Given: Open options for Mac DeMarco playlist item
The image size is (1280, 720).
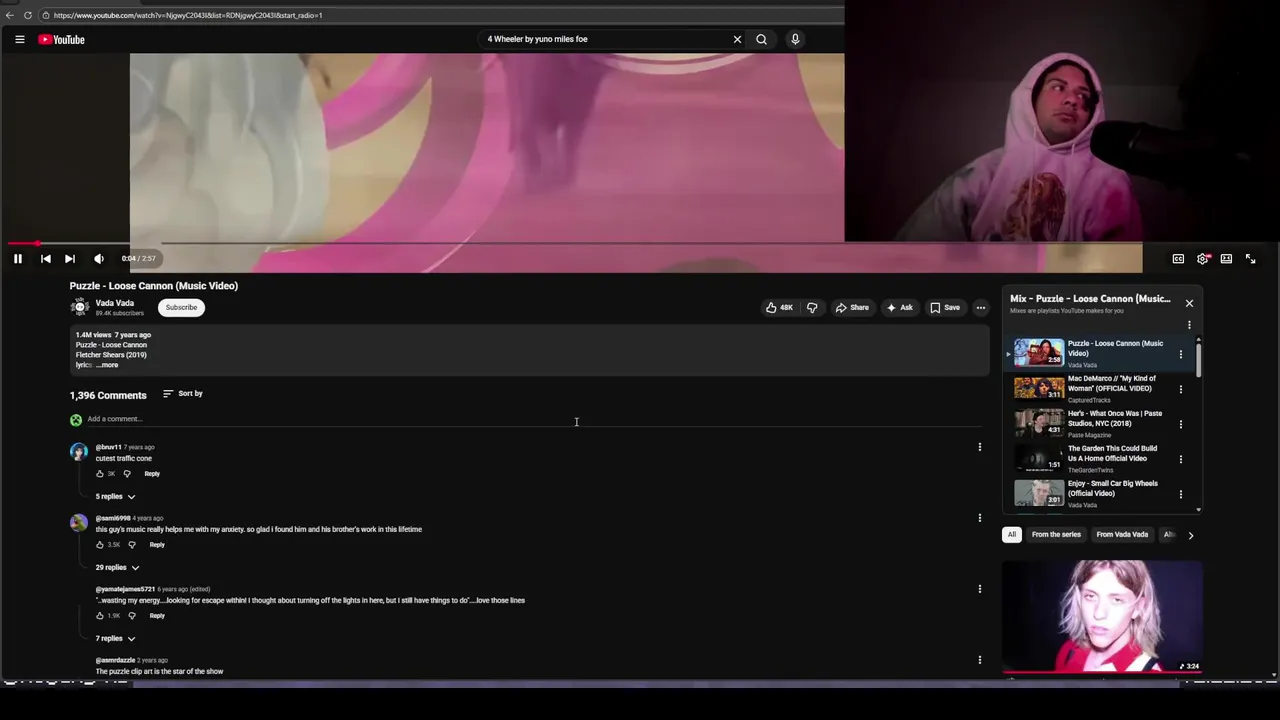Looking at the screenshot, I should click(x=1181, y=389).
